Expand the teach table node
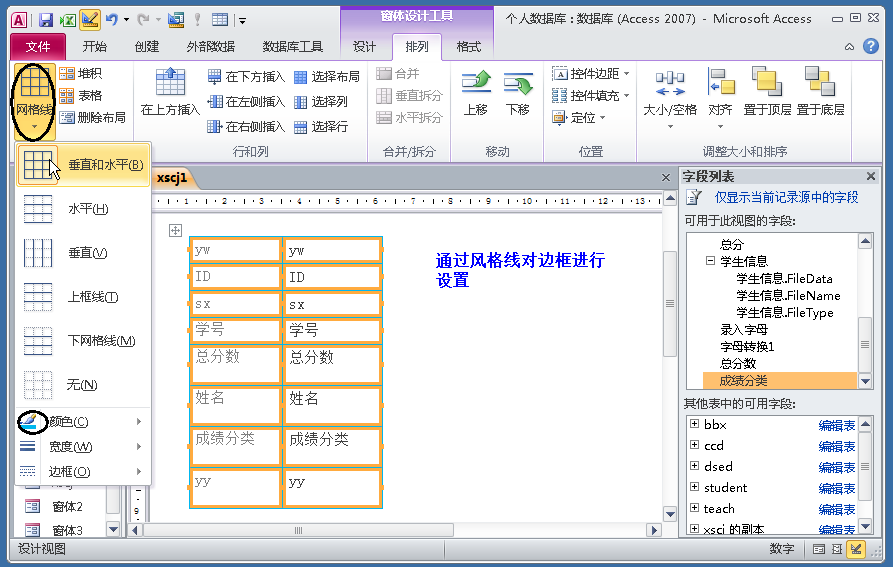 click(x=694, y=508)
